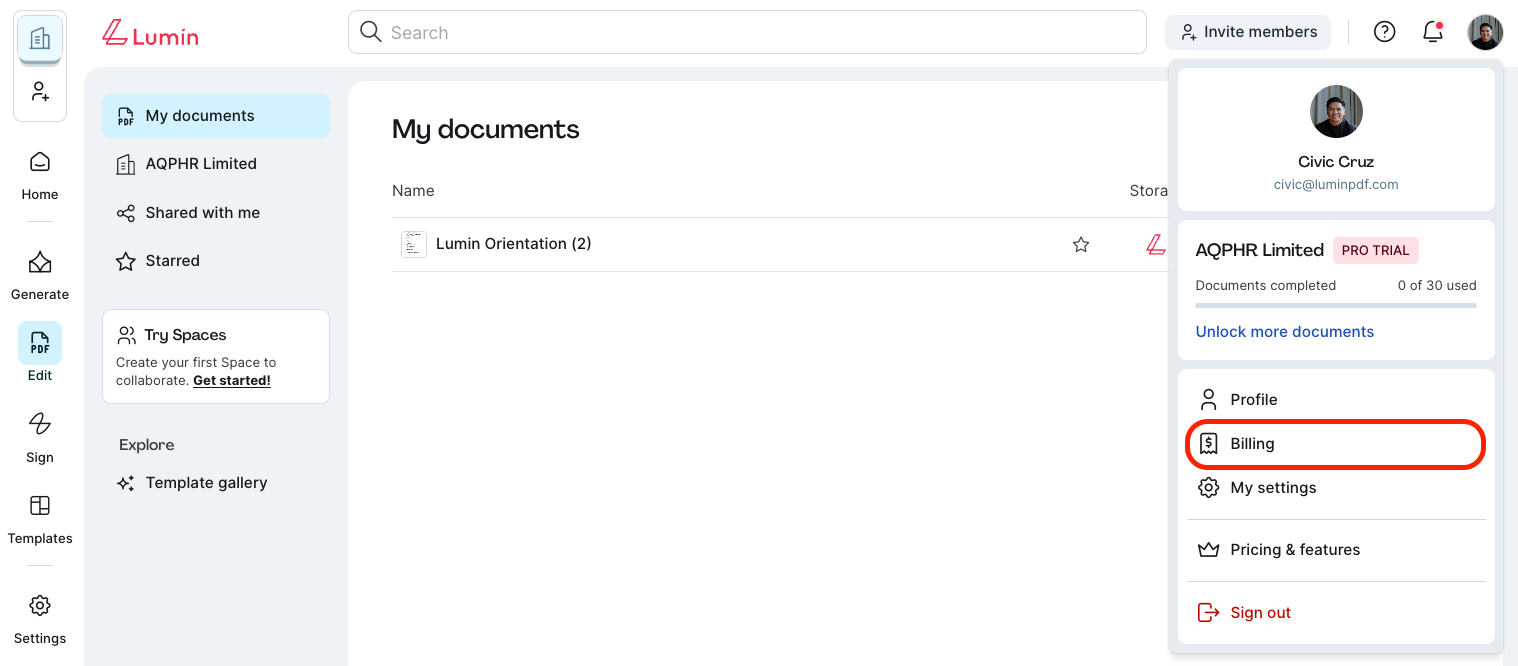Click the Lumin Orientation (2) file thumbnail
The height and width of the screenshot is (666, 1518).
[x=414, y=244]
